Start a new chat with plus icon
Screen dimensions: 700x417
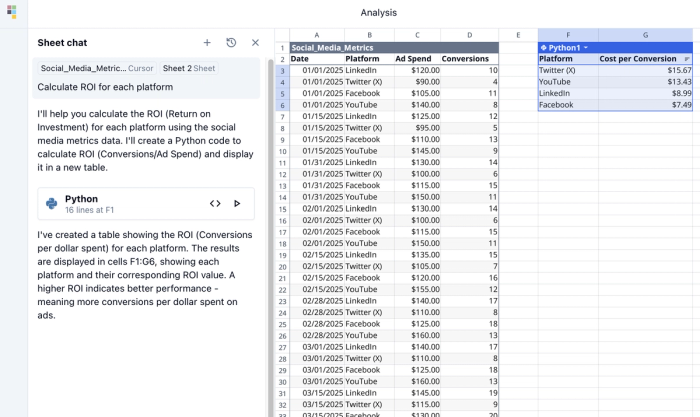click(x=207, y=43)
